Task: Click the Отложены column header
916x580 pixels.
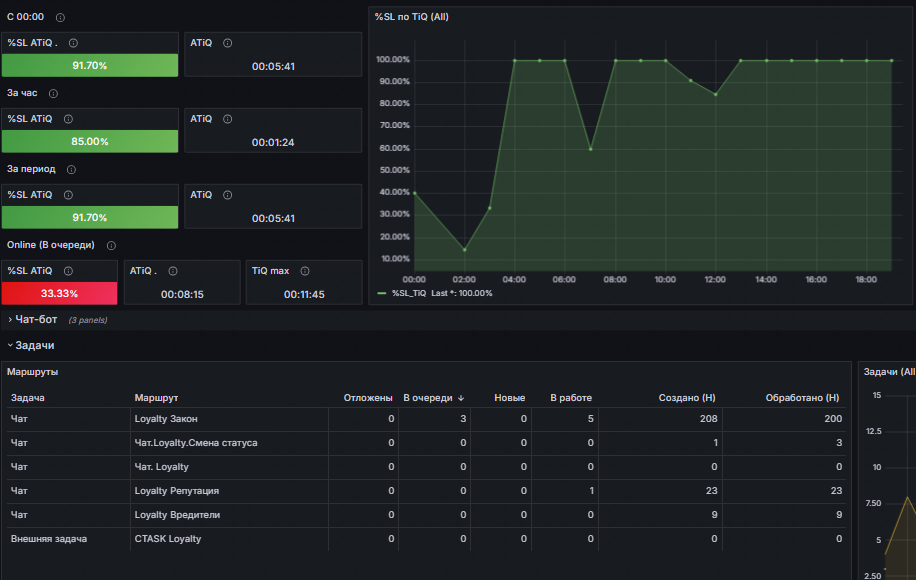Action: click(x=367, y=398)
